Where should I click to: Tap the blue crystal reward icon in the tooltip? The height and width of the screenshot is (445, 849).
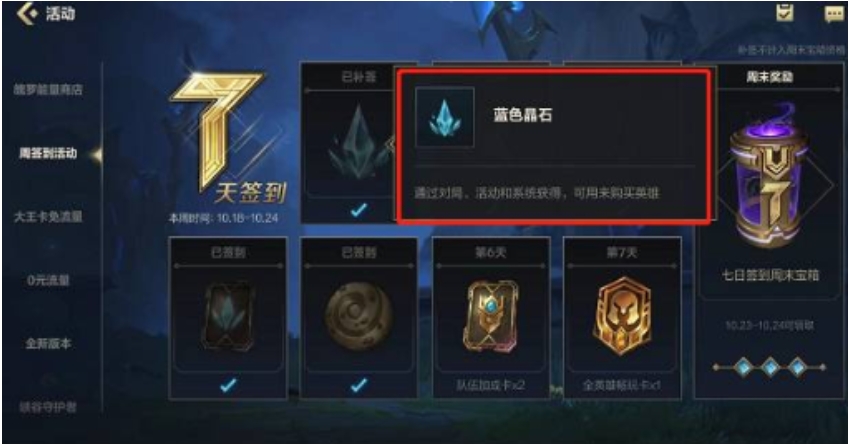[x=445, y=117]
